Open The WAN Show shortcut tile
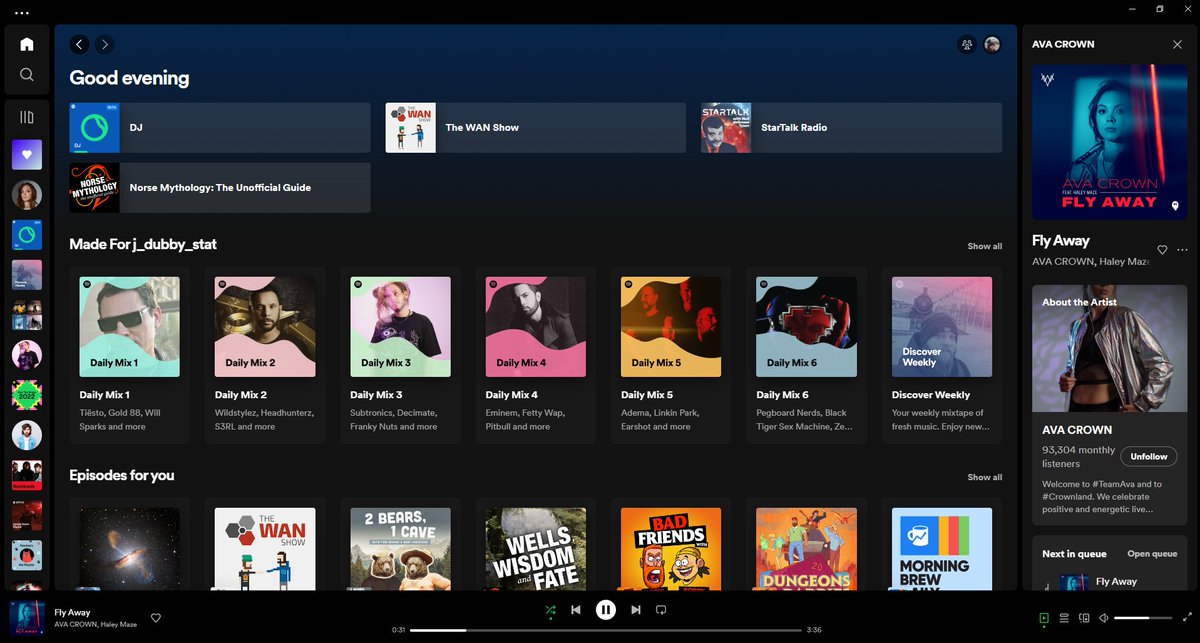Viewport: 1200px width, 643px height. (536, 128)
